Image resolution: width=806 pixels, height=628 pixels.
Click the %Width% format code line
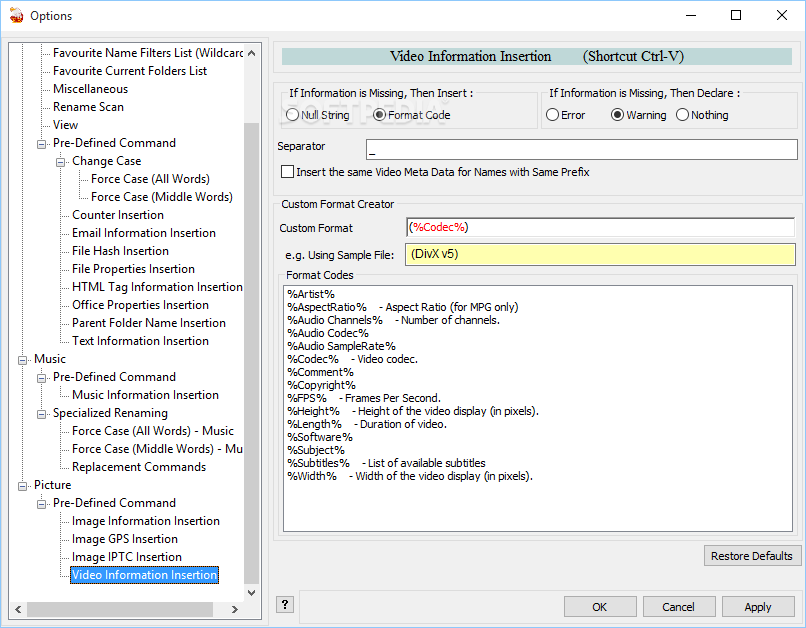point(410,476)
